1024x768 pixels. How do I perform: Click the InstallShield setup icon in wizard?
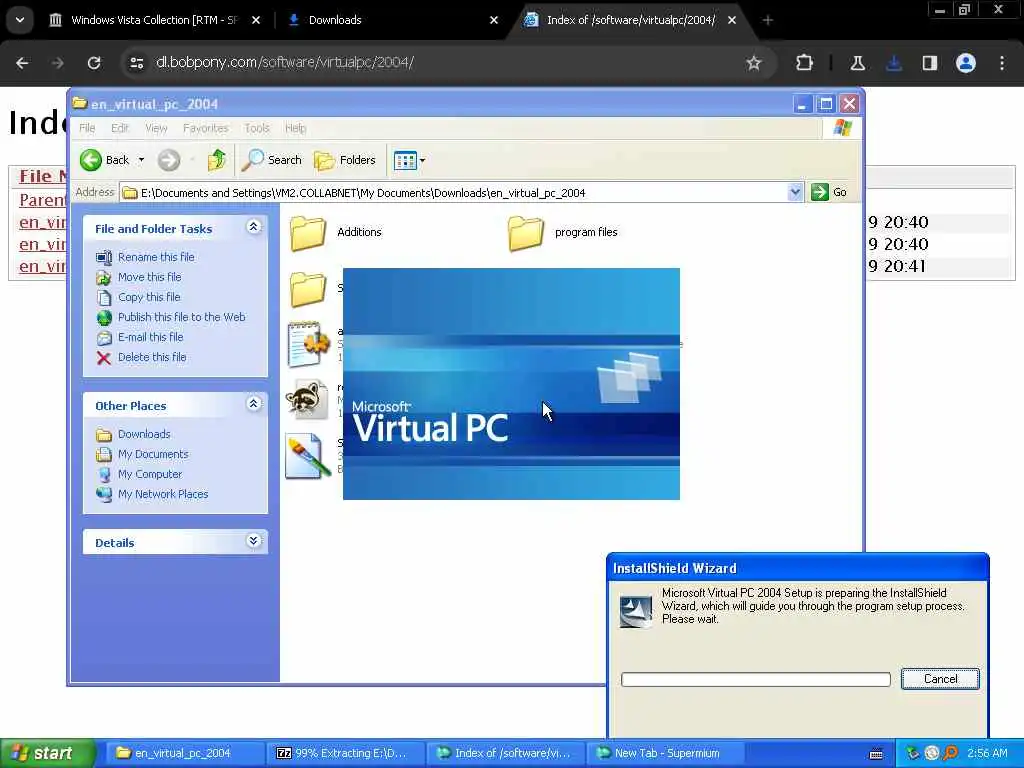635,611
